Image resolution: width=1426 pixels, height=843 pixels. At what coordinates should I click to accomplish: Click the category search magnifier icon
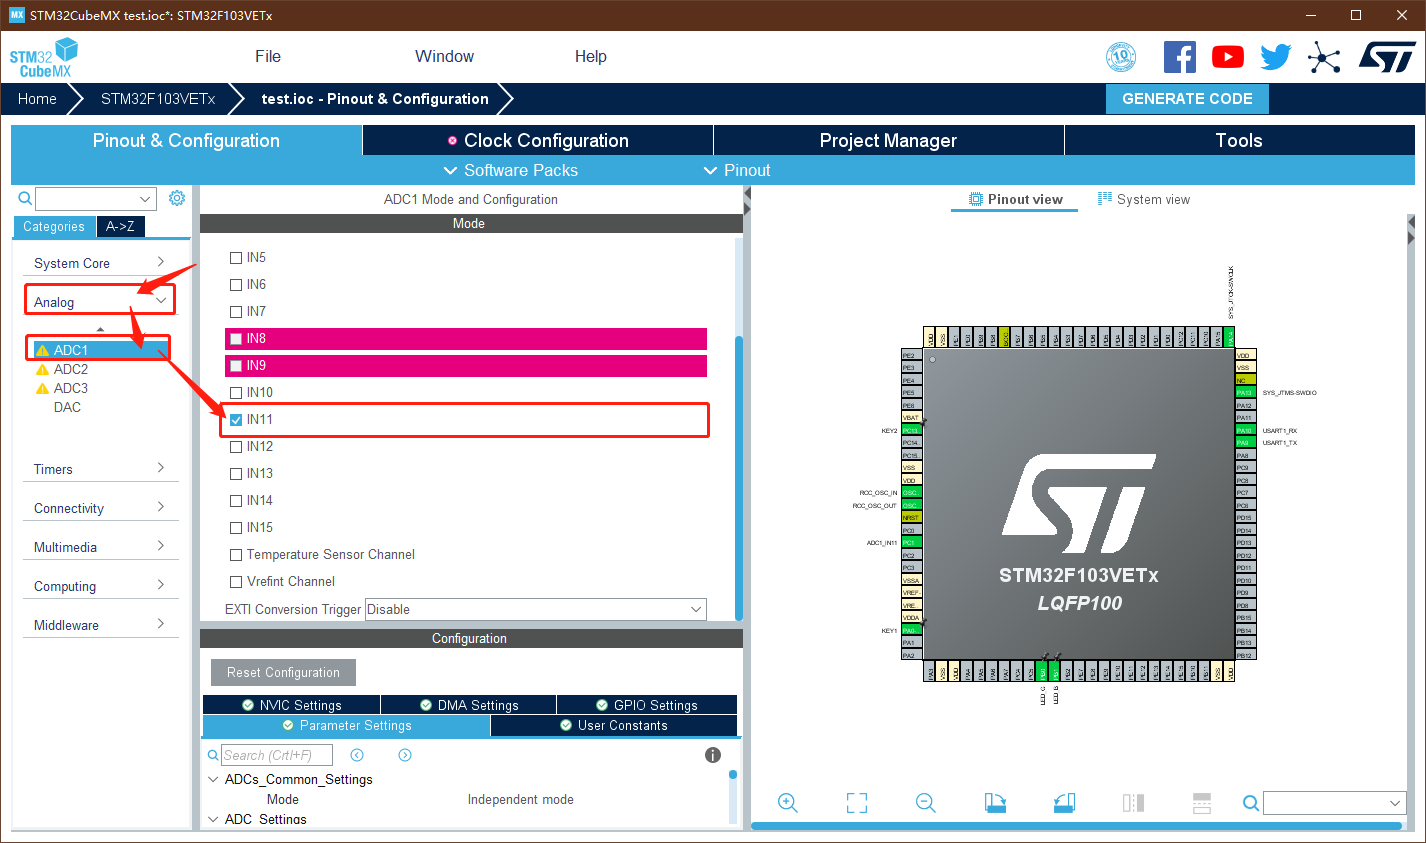coord(25,198)
